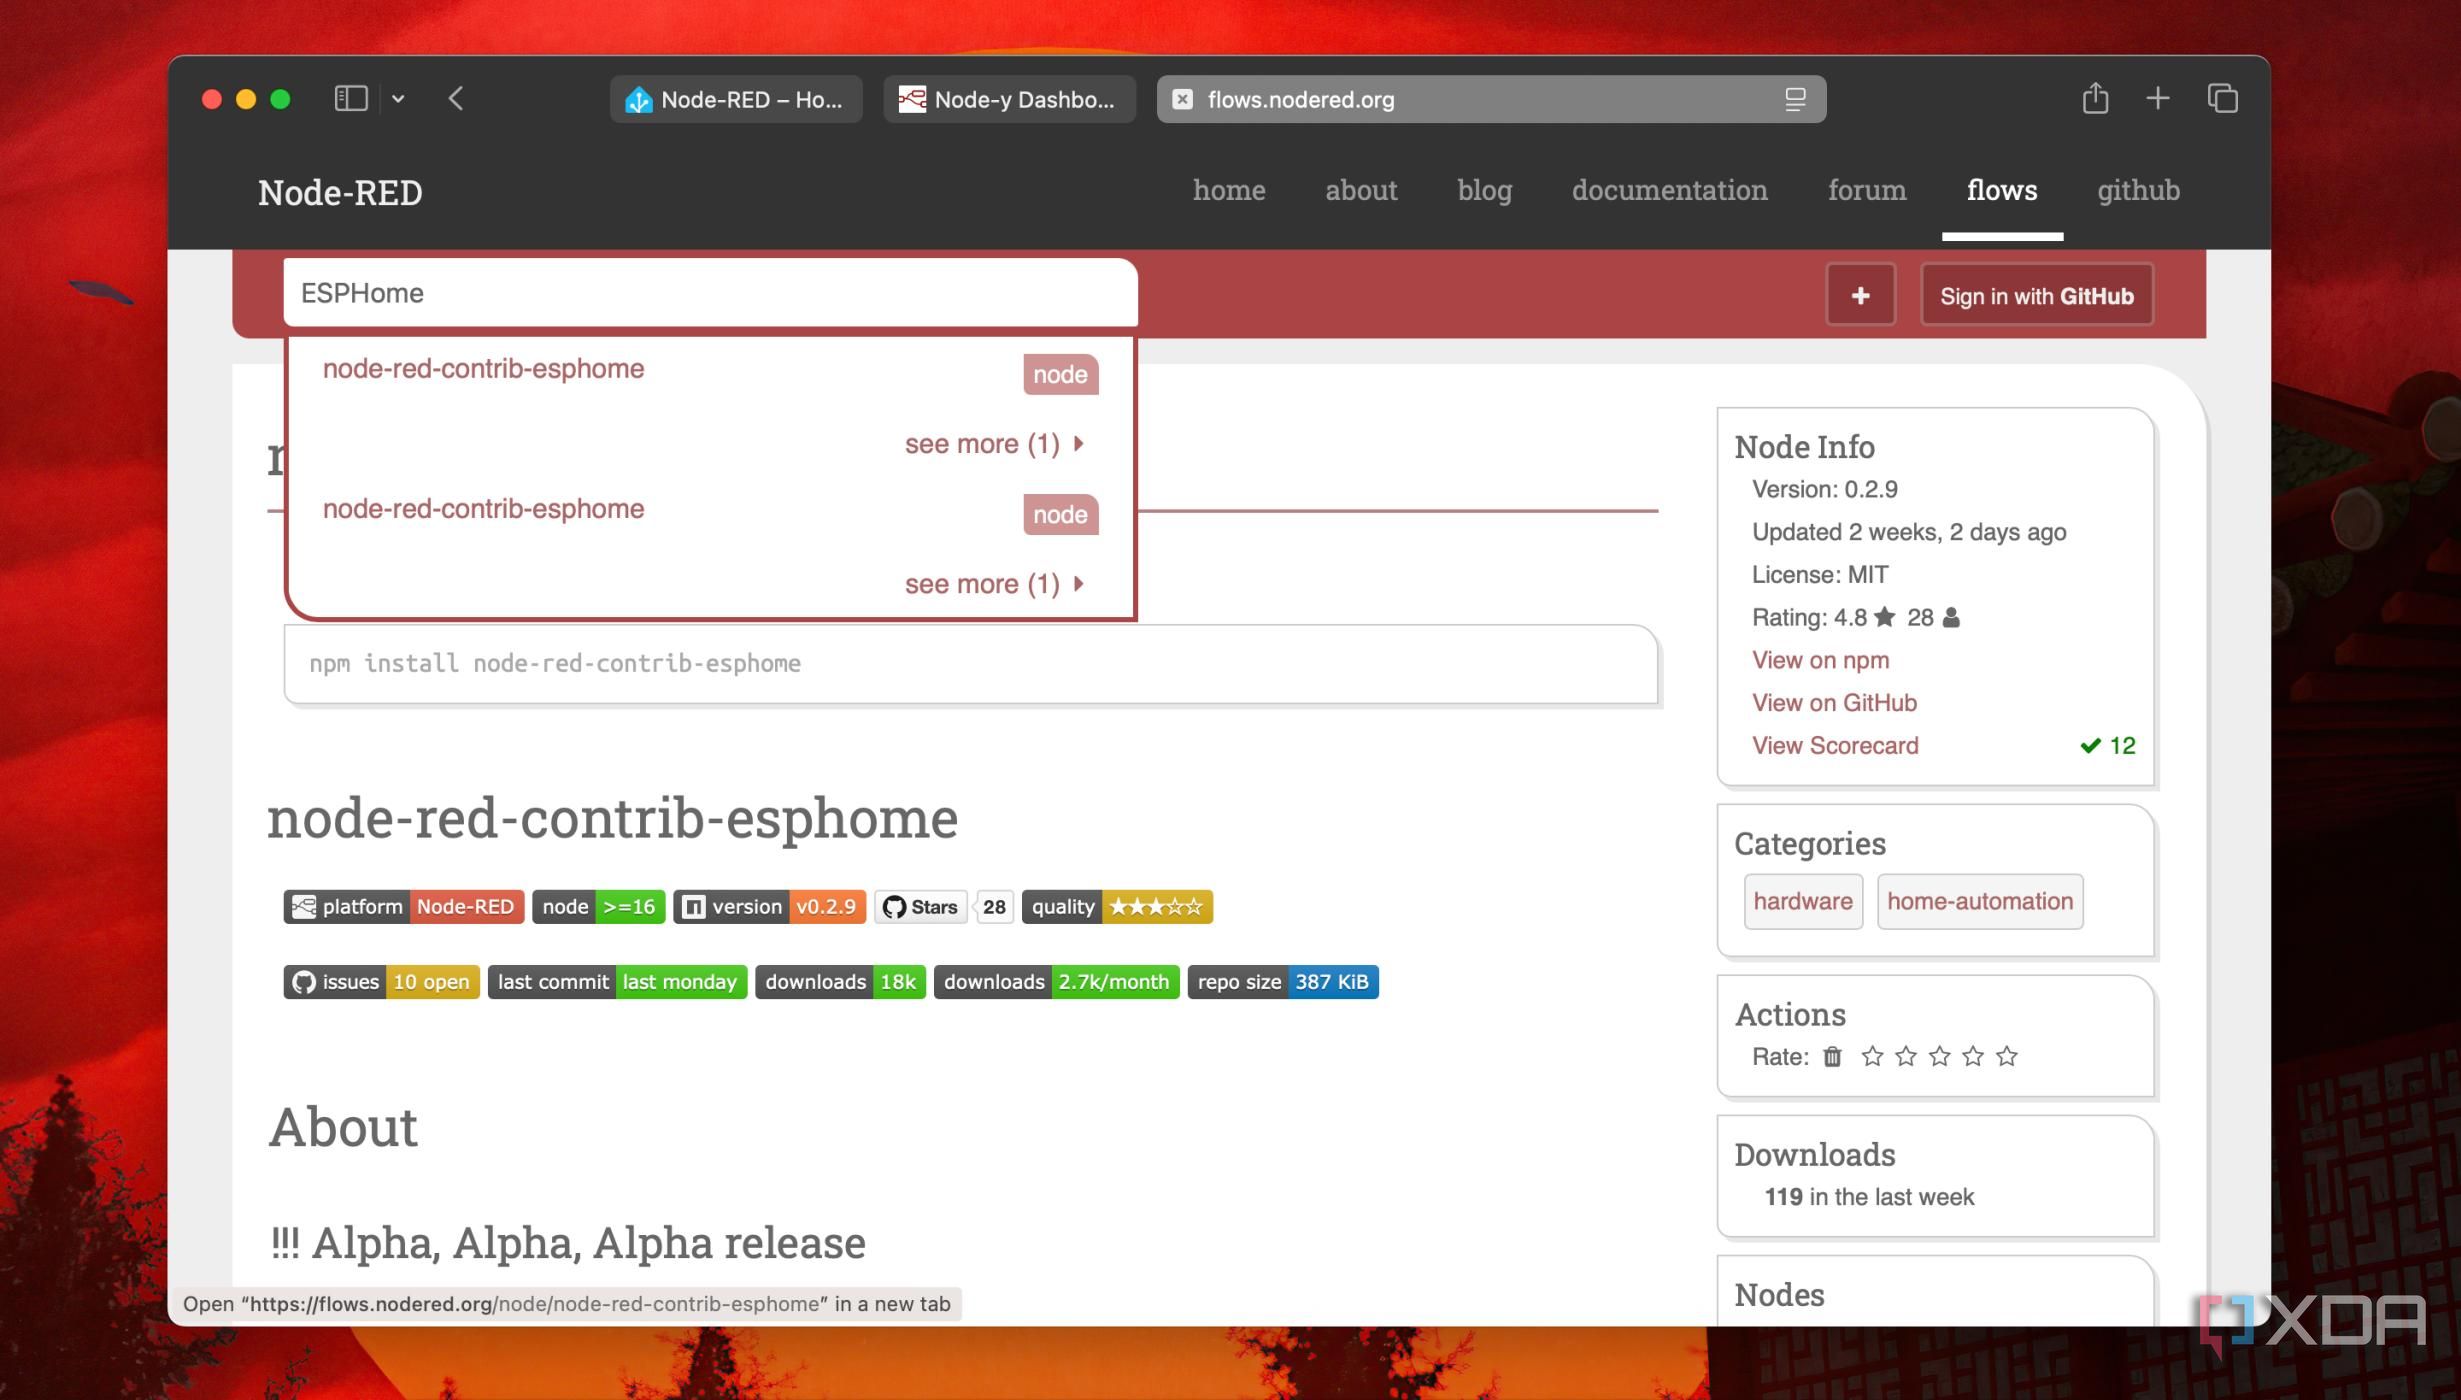Screen dimensions: 2461x1400
Task: Click the platform Node-RED badge
Action: 403,907
